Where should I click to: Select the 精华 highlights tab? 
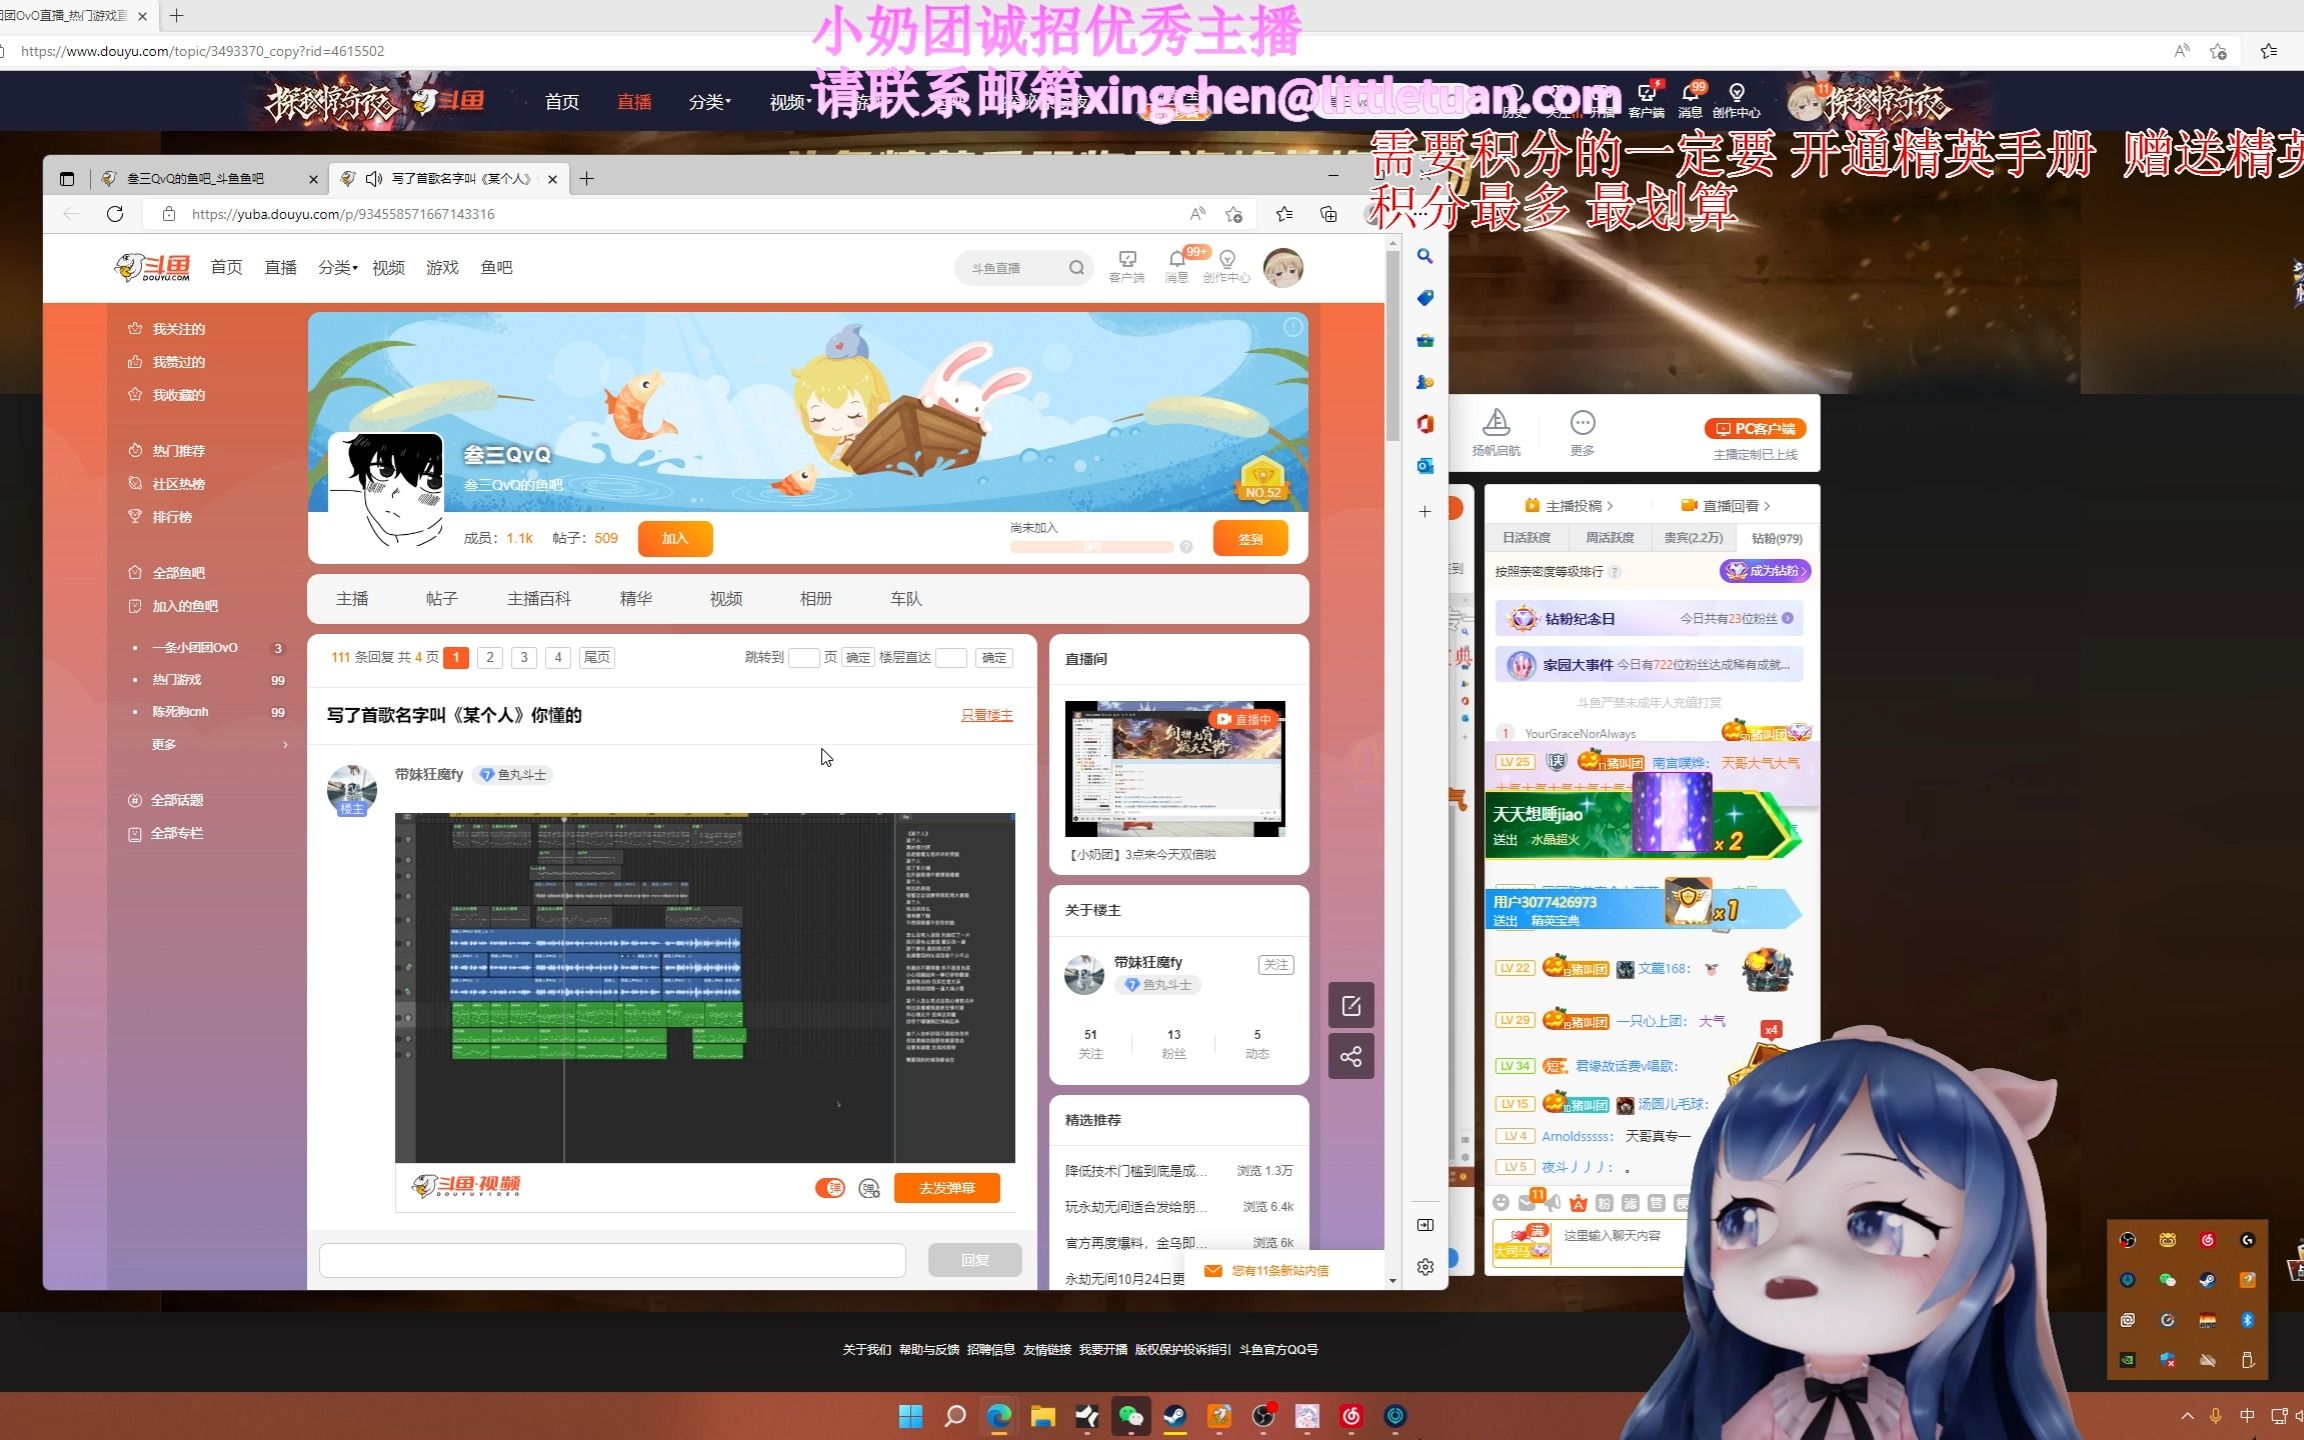[634, 597]
